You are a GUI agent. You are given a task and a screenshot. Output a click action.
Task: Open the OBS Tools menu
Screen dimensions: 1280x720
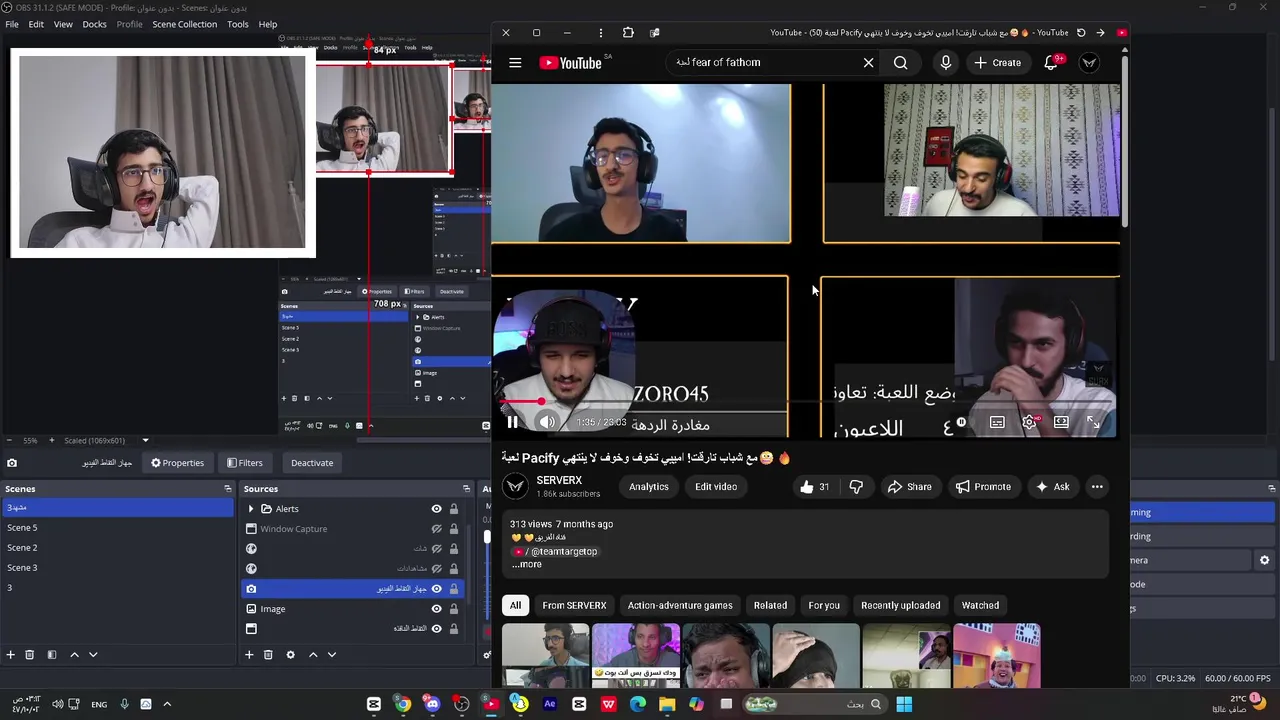[x=238, y=24]
